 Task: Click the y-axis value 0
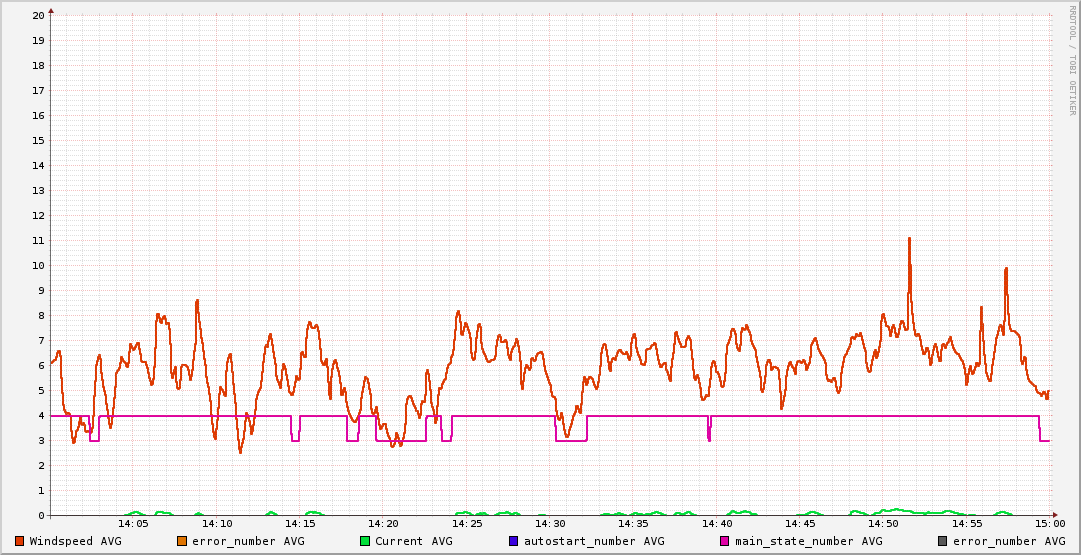tap(41, 516)
